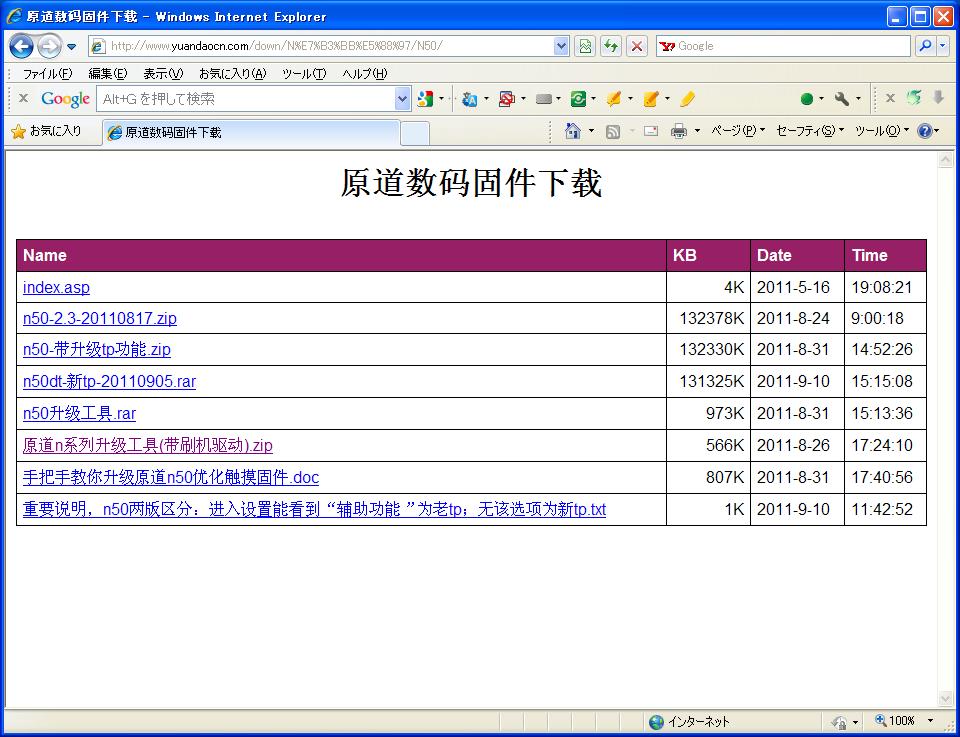Open the 表示(V) menu
This screenshot has height=737, width=960.
(163, 74)
